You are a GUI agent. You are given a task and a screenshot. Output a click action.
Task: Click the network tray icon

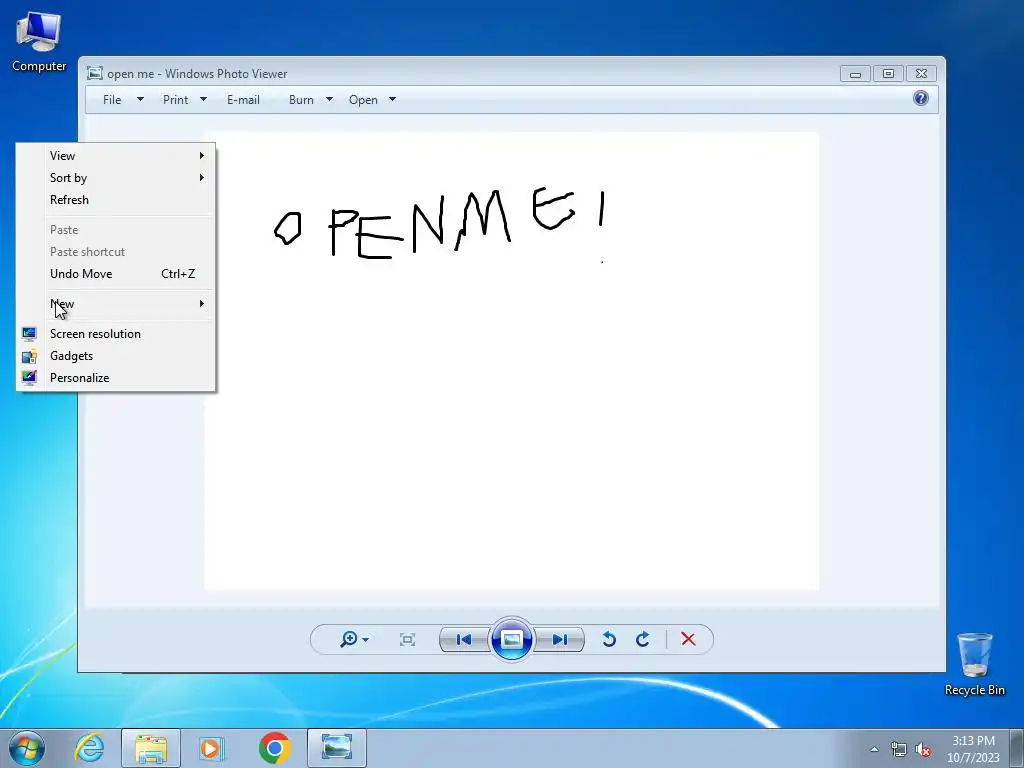[x=899, y=750]
